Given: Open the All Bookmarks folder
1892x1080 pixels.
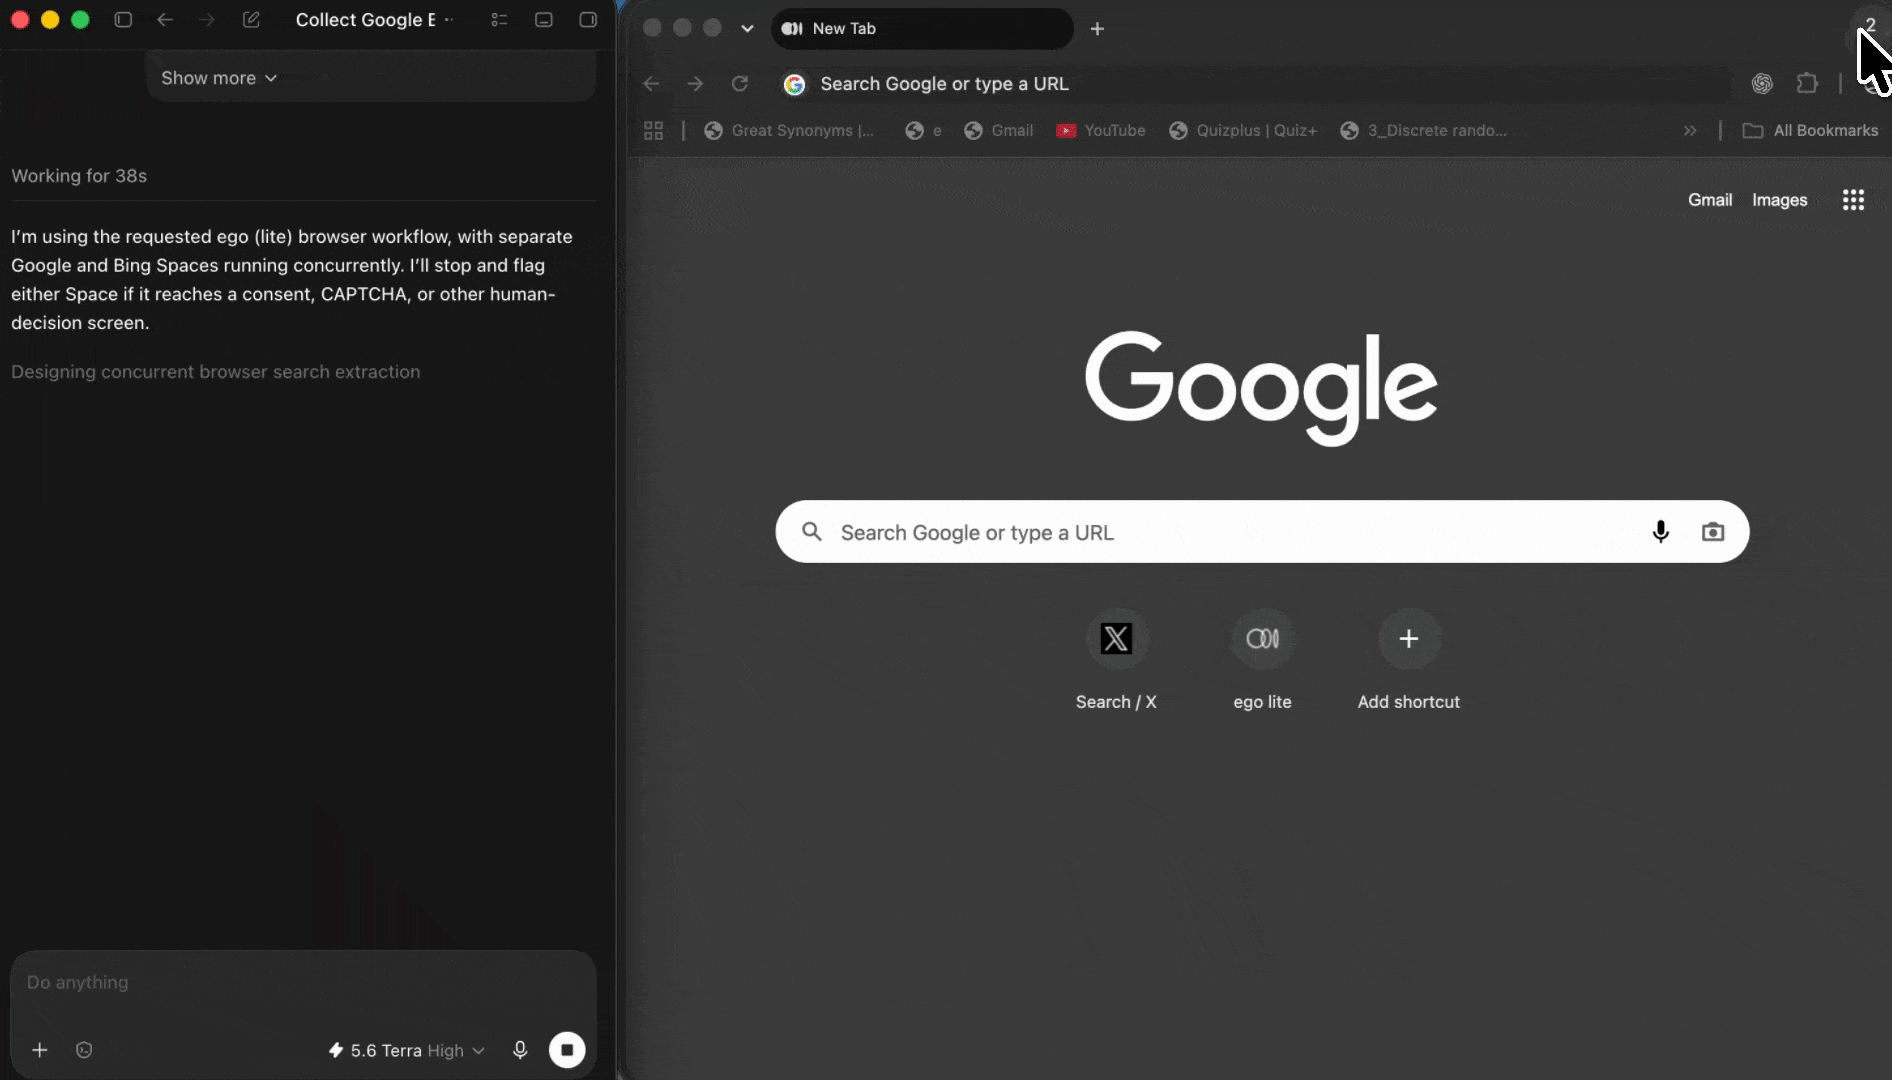Looking at the screenshot, I should pyautogui.click(x=1810, y=131).
